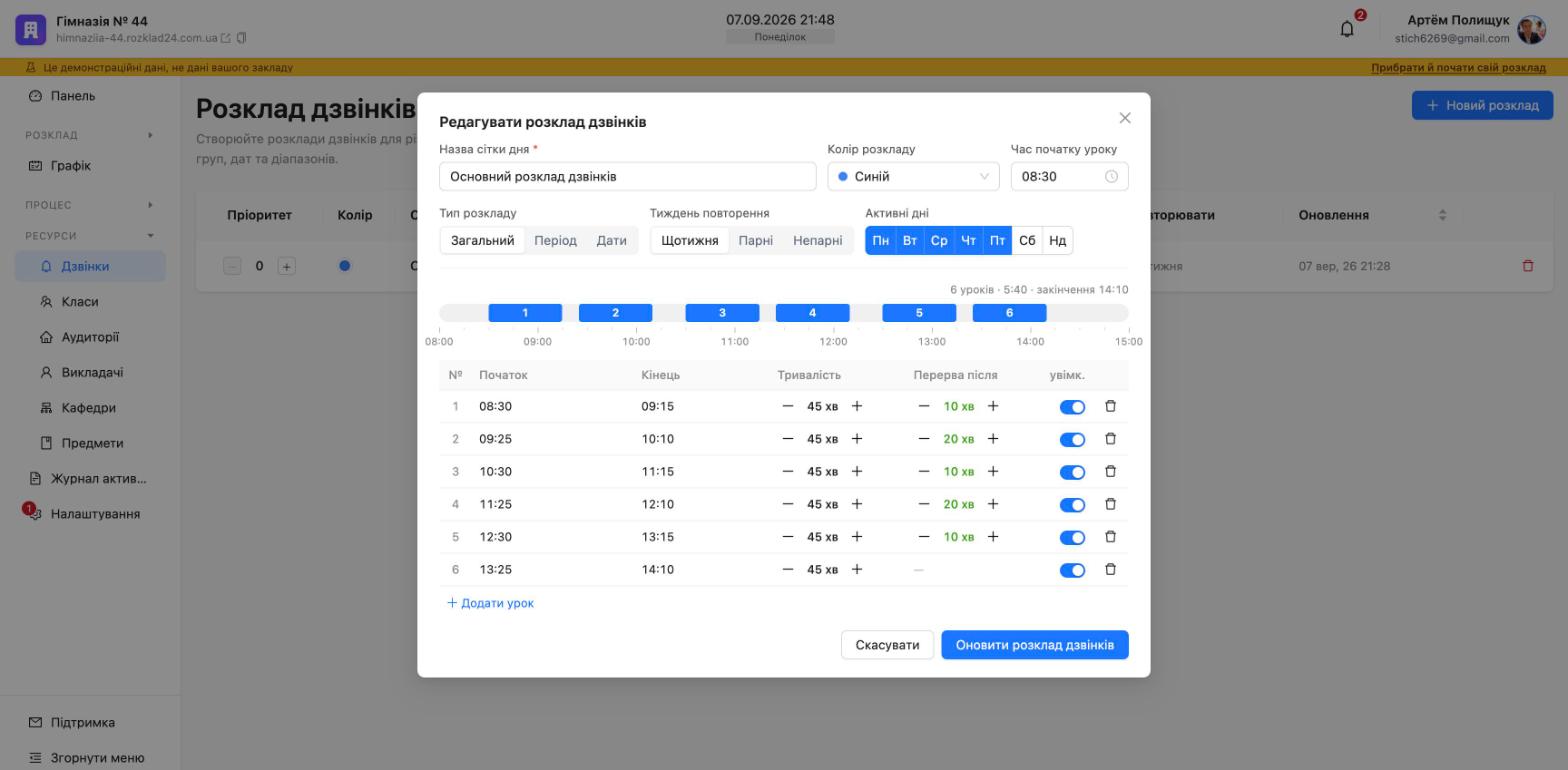Screen dimensions: 1568x770
Task: Select the Період schedule type
Action: pyautogui.click(x=555, y=240)
